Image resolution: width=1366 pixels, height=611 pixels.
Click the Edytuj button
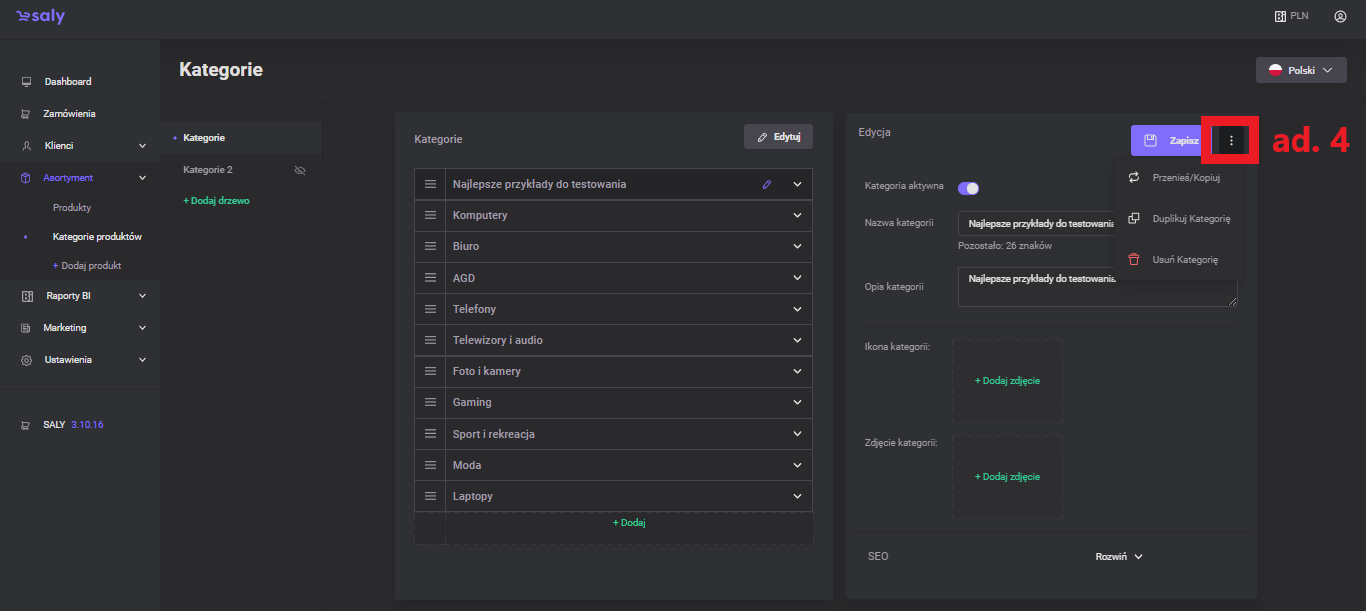click(x=778, y=137)
